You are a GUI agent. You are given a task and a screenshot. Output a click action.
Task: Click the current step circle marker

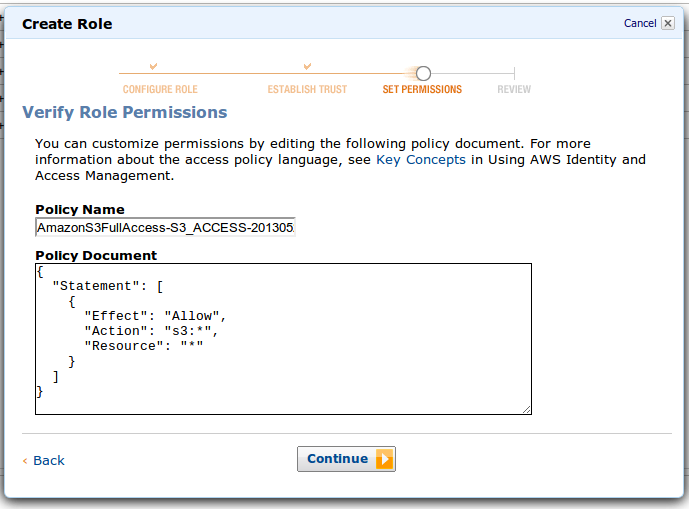pyautogui.click(x=423, y=73)
